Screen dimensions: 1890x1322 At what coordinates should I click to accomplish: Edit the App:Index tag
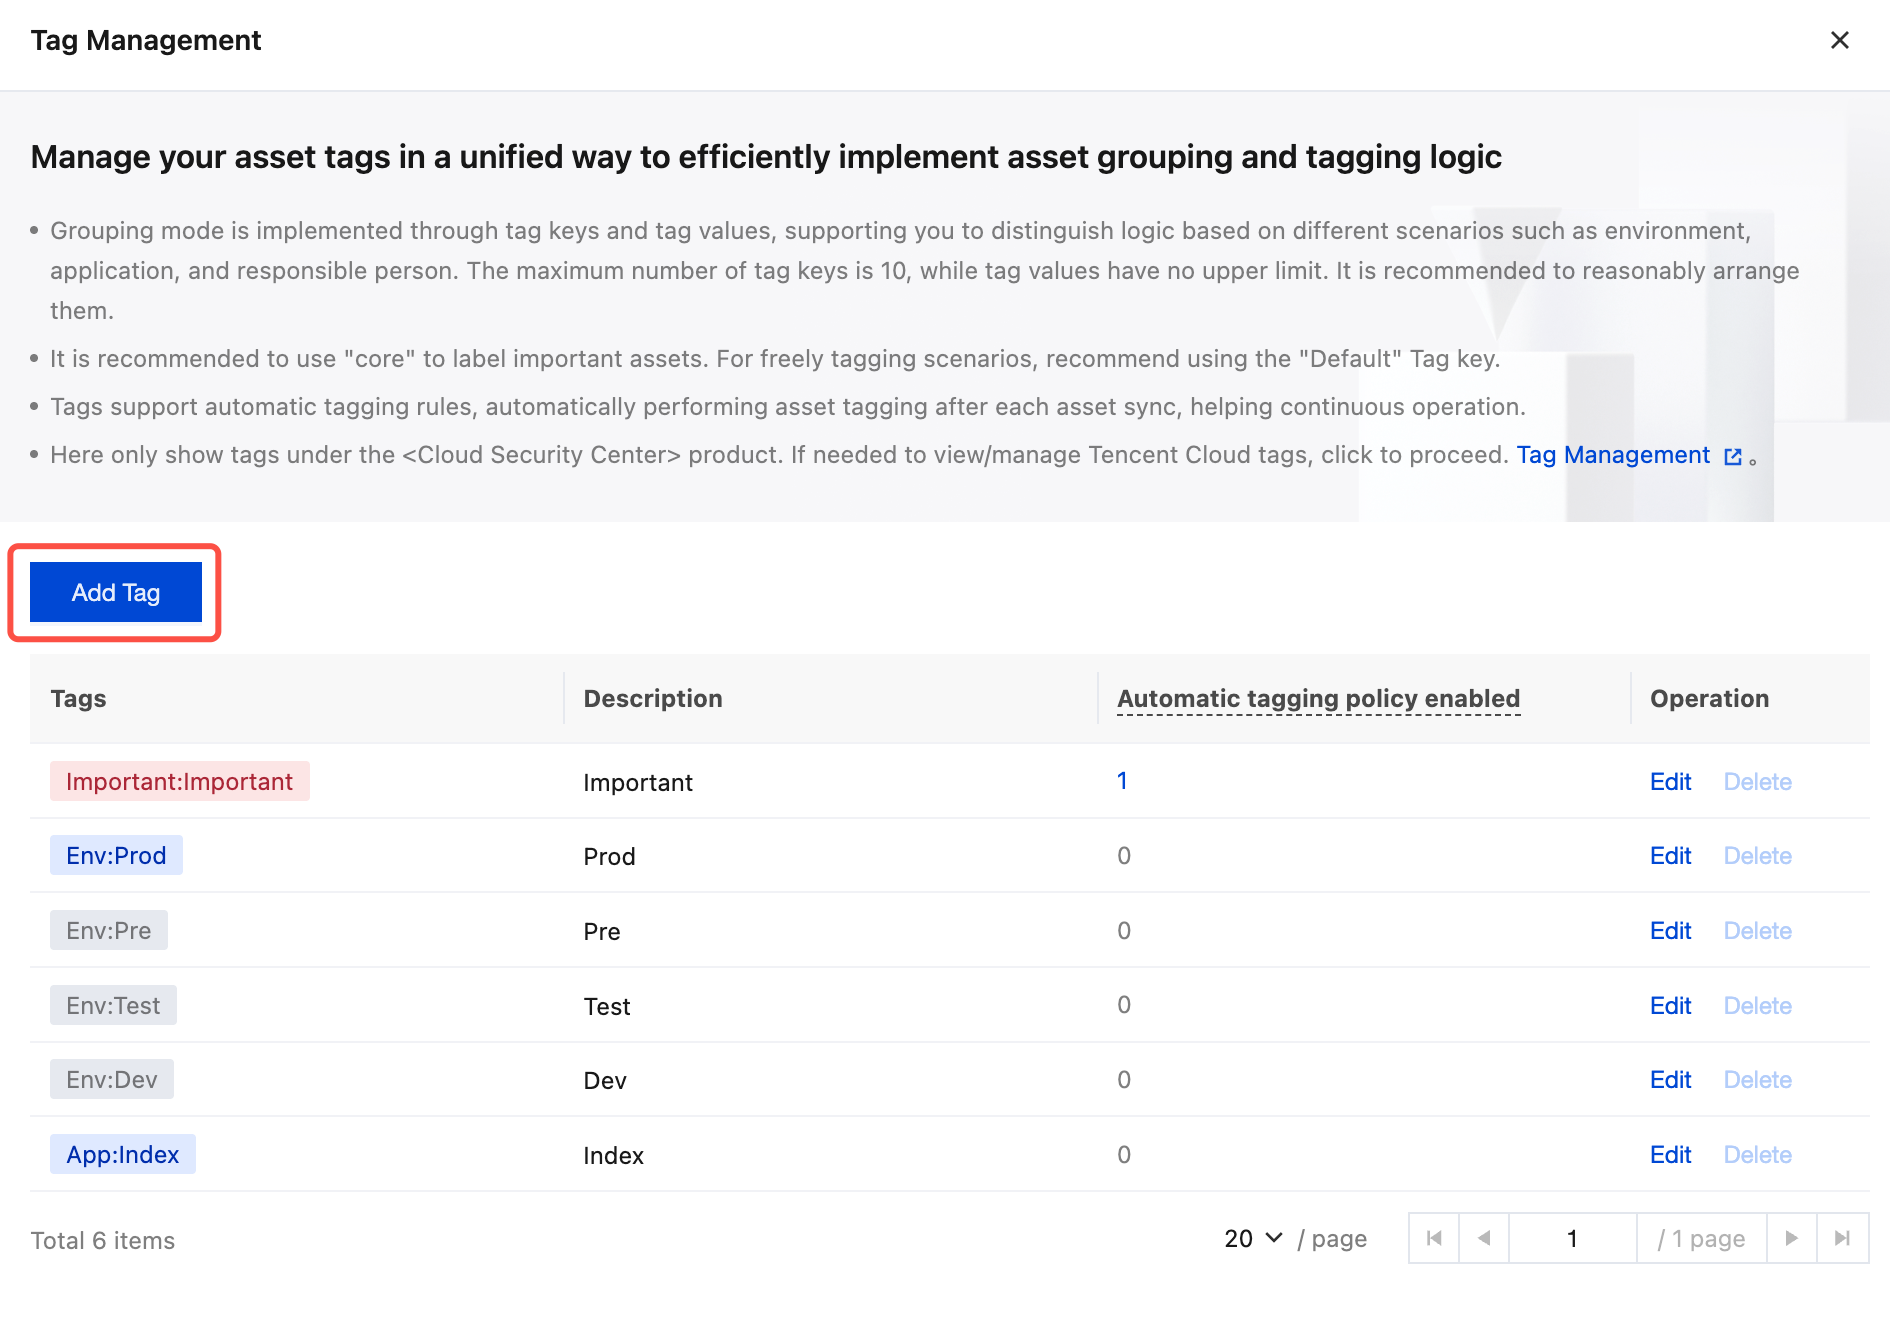click(1670, 1155)
